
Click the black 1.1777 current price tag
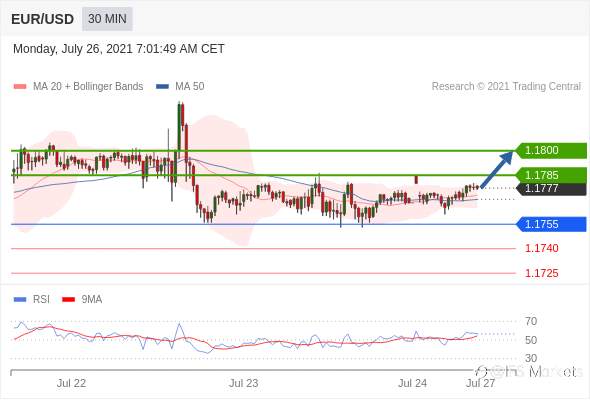[x=552, y=188]
